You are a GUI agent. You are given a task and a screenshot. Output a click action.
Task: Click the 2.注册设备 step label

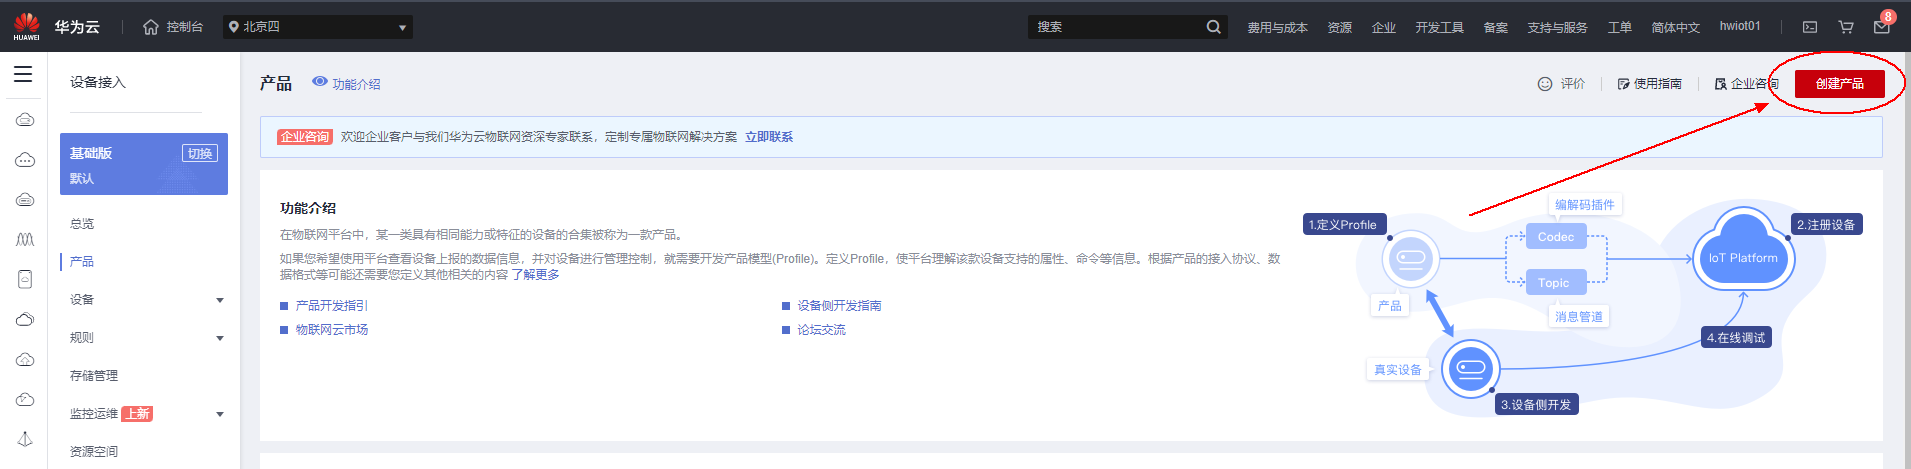tap(1826, 225)
